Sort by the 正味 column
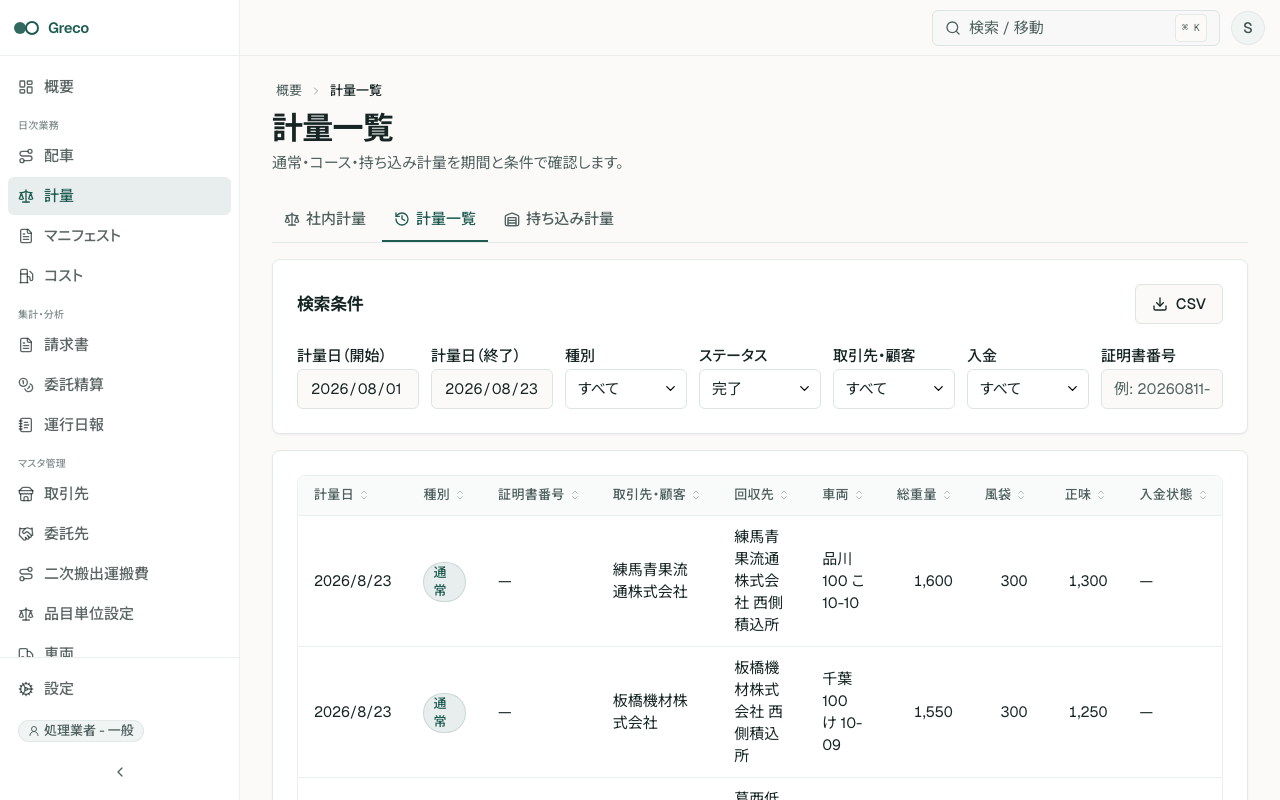 pyautogui.click(x=1085, y=495)
